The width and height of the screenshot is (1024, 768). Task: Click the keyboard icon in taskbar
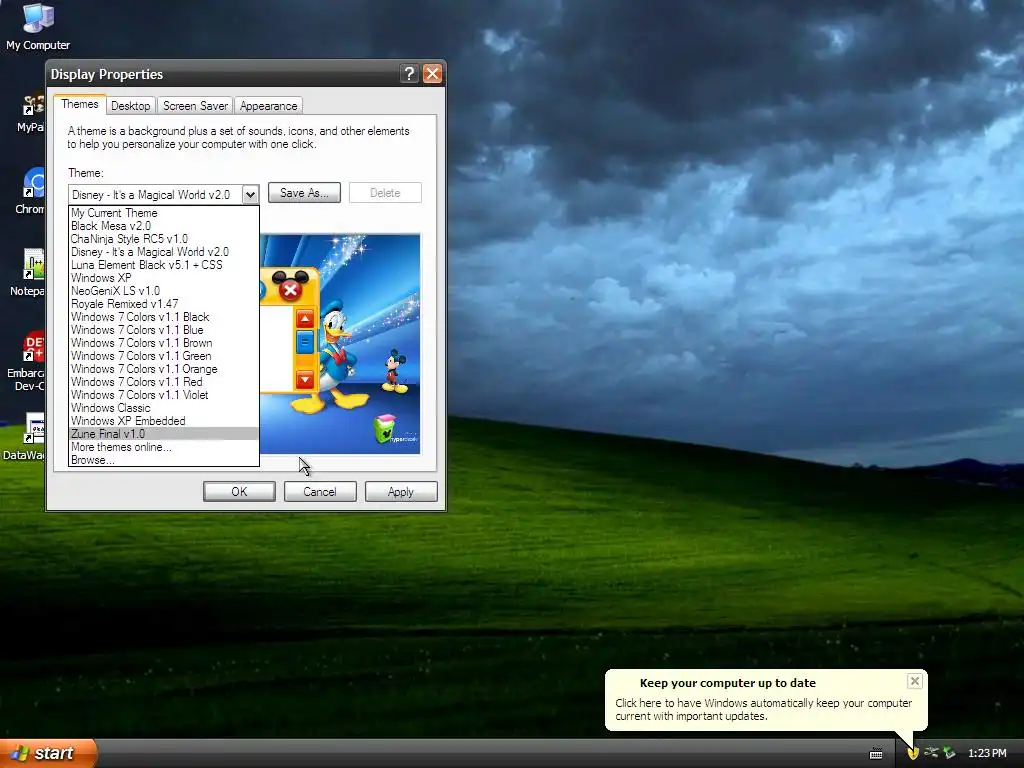tap(876, 754)
